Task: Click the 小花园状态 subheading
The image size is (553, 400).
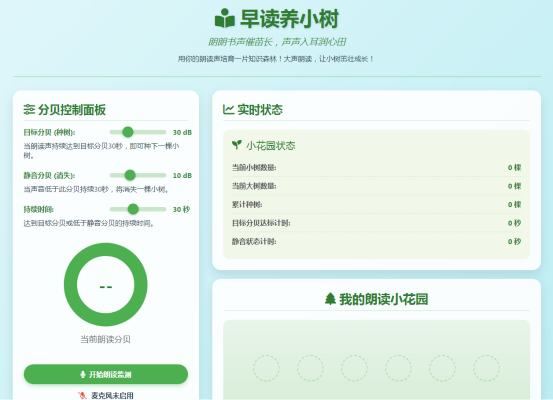Action: click(271, 146)
